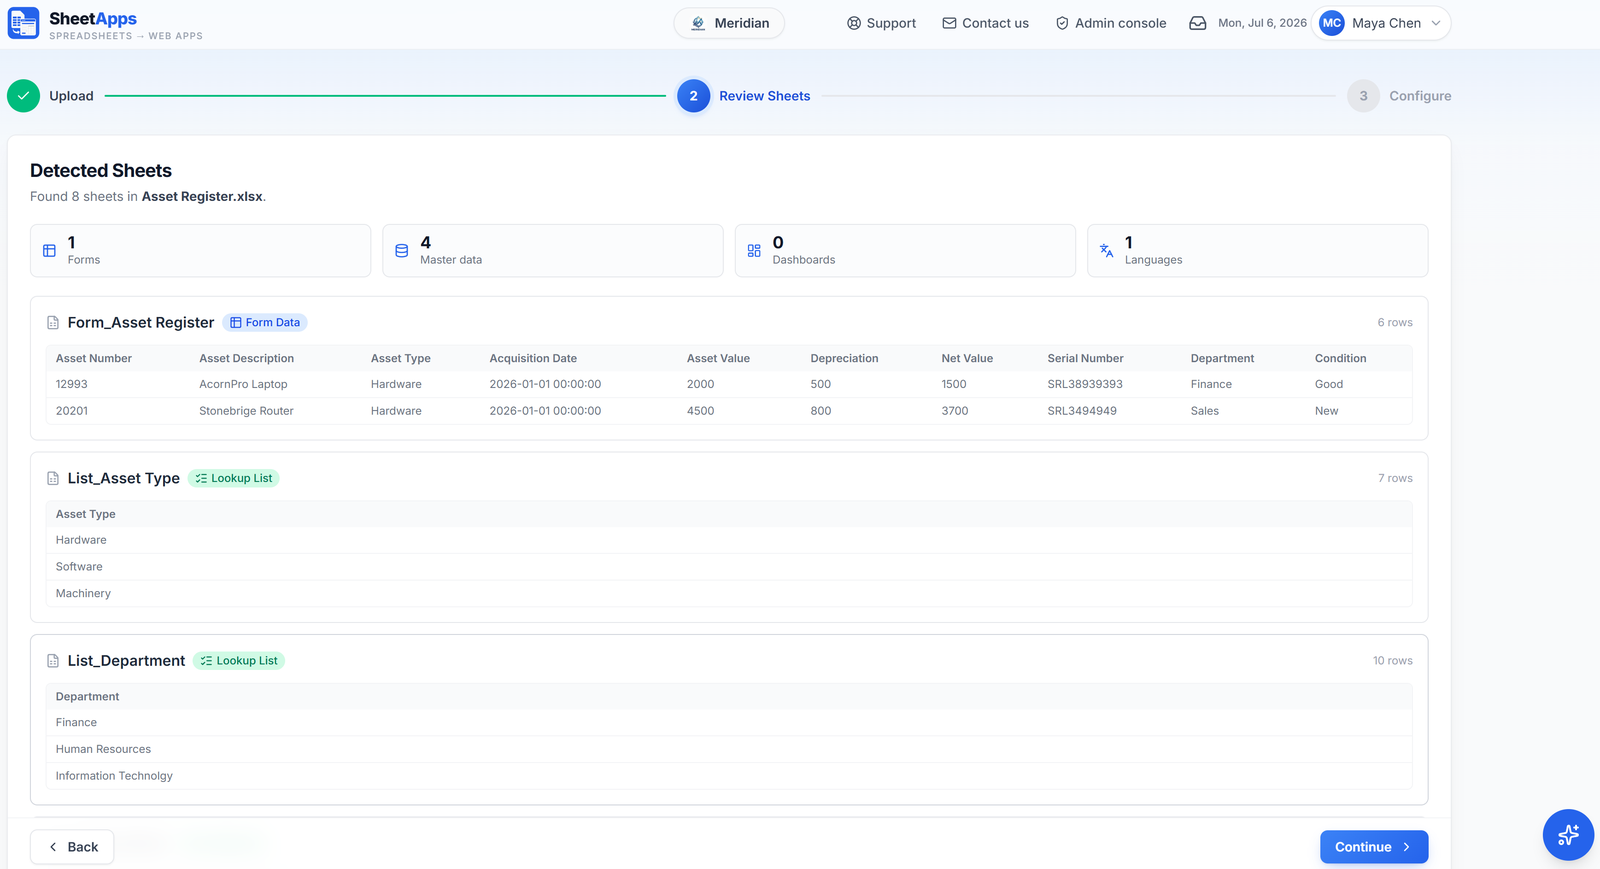The image size is (1600, 869).
Task: Click the Condition value New
Action: pos(1326,411)
